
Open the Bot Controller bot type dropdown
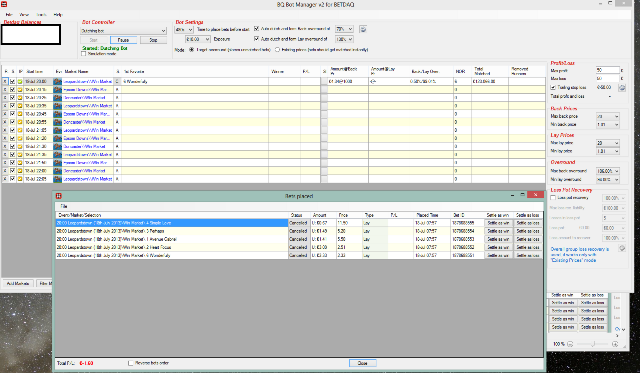point(123,31)
